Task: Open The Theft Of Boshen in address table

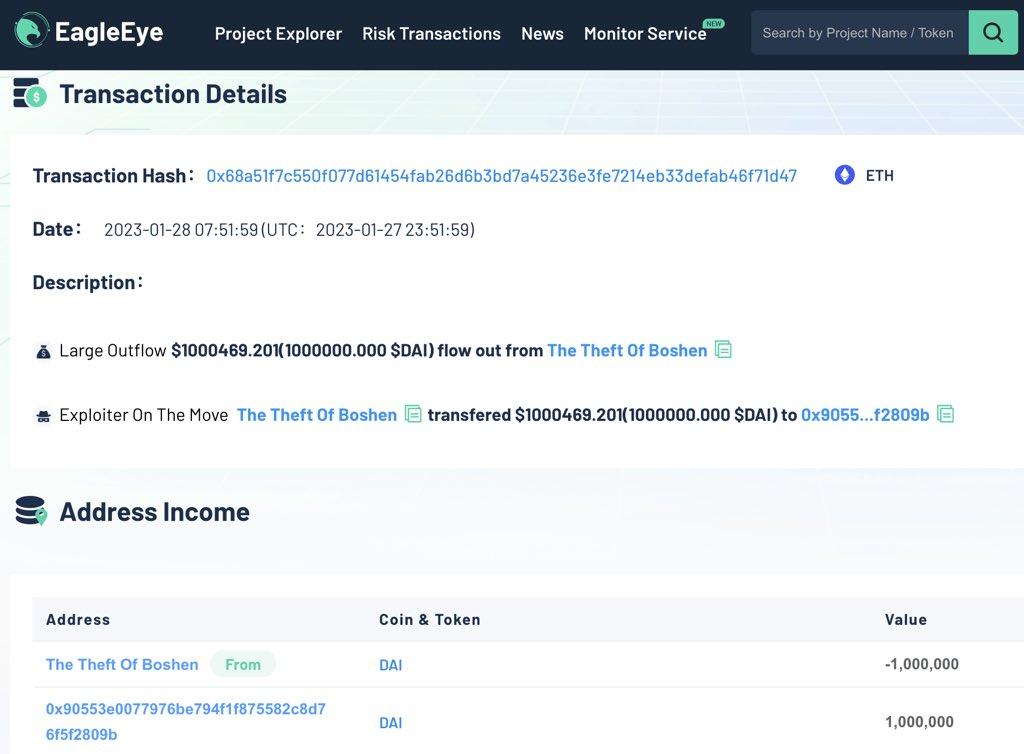Action: coord(122,664)
